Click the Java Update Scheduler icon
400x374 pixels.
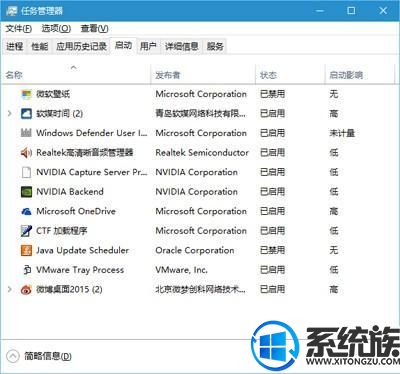pos(26,250)
